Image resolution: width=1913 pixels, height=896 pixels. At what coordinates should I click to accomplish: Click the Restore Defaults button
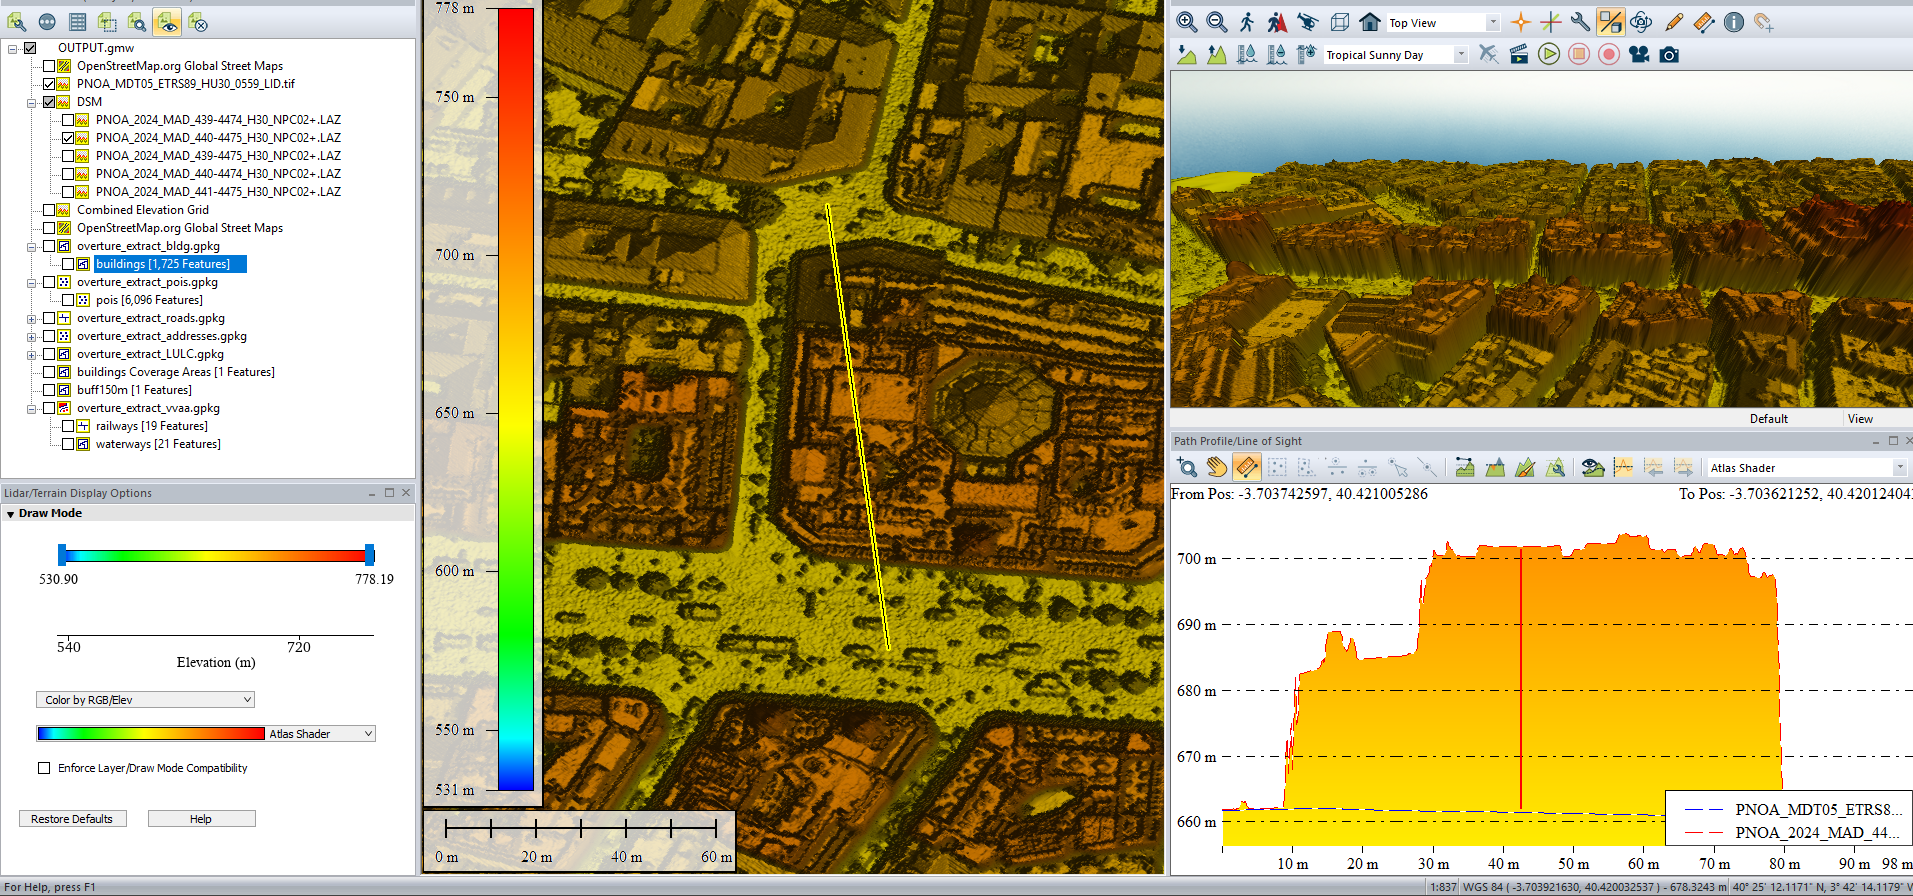72,819
